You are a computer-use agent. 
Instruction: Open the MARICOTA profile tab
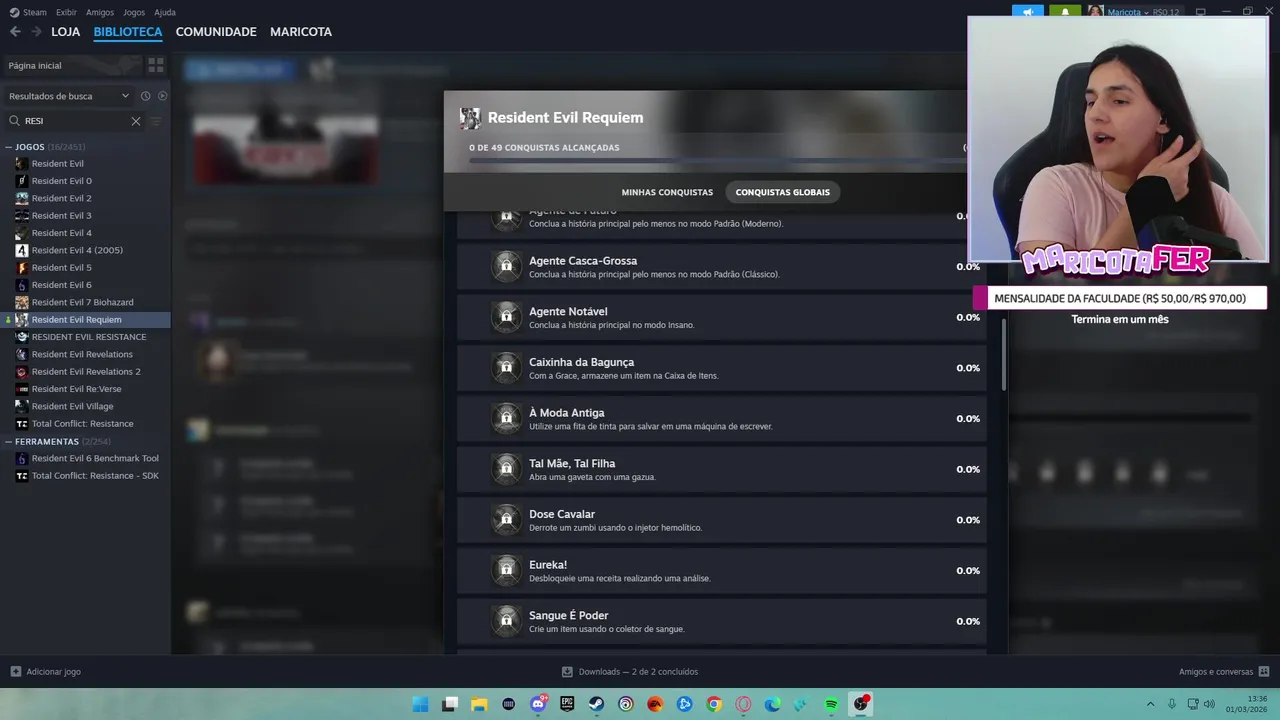pyautogui.click(x=301, y=32)
